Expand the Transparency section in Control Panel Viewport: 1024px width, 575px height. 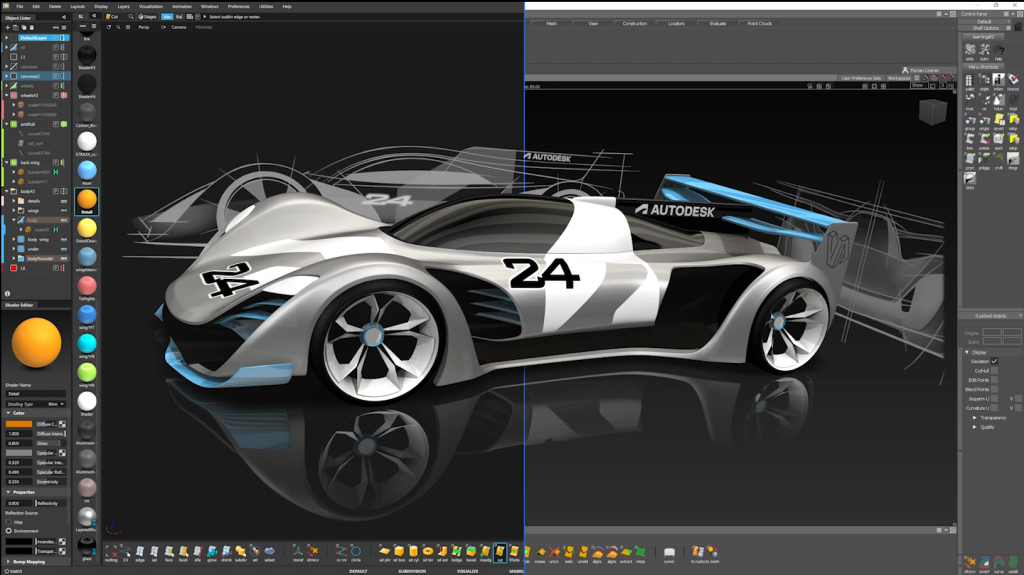click(975, 418)
